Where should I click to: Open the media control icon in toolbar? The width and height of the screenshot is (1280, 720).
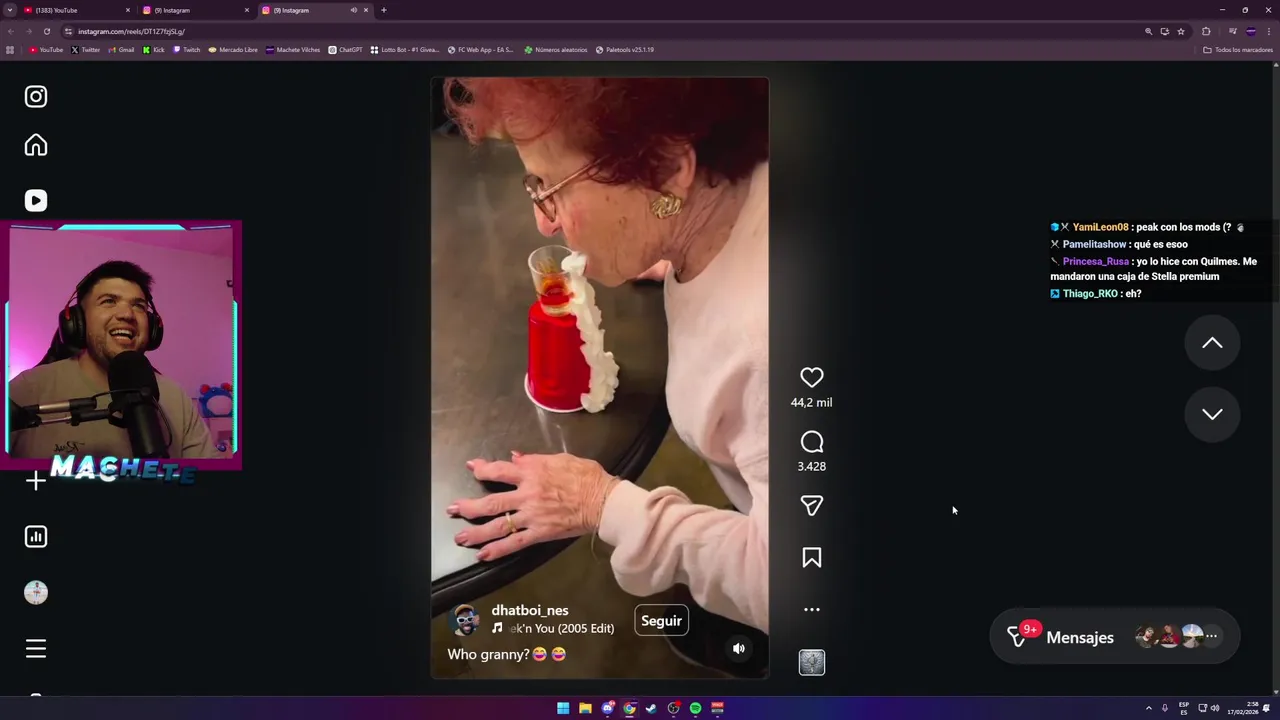click(x=1232, y=31)
